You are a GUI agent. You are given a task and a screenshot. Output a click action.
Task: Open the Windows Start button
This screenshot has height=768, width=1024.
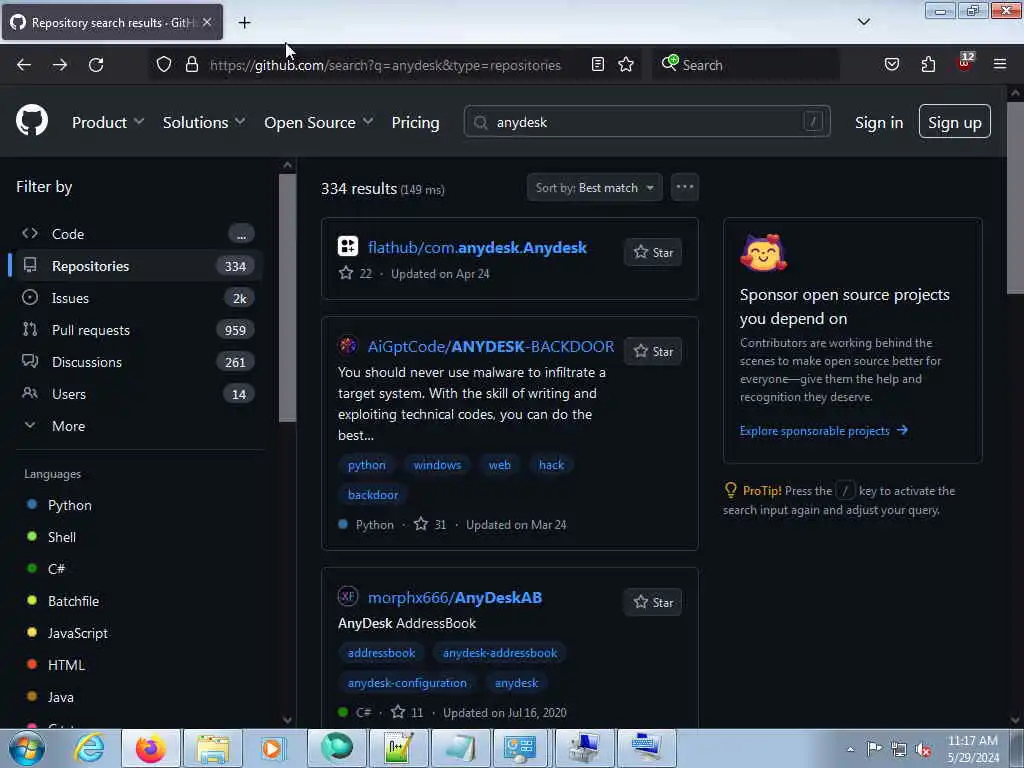tap(27, 748)
